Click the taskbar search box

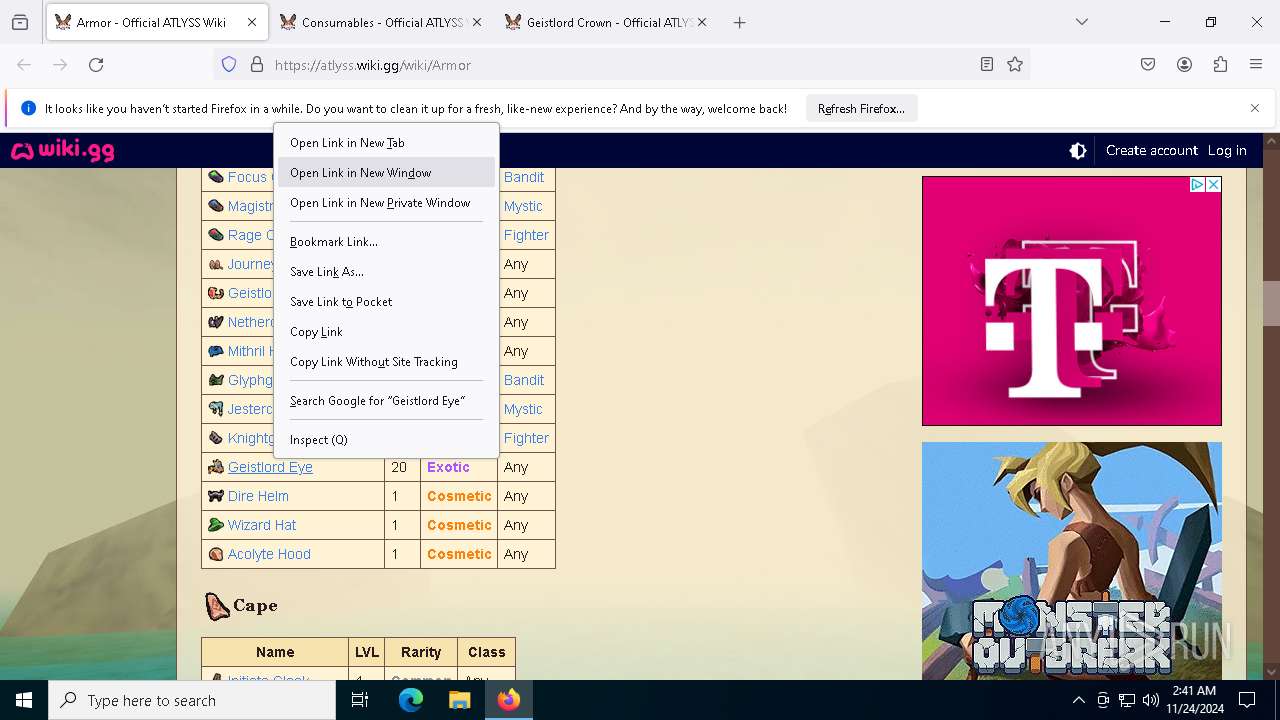click(192, 700)
